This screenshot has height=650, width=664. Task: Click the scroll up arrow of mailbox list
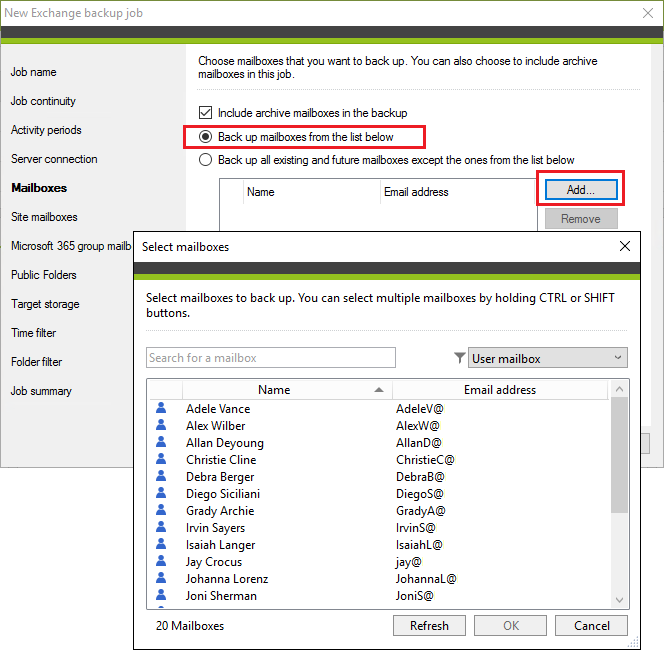click(619, 389)
